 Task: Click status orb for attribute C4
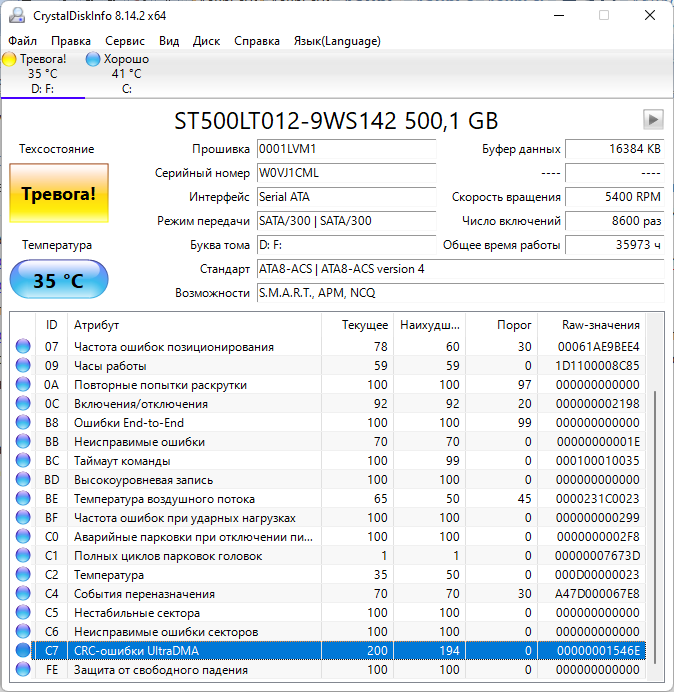(23, 593)
